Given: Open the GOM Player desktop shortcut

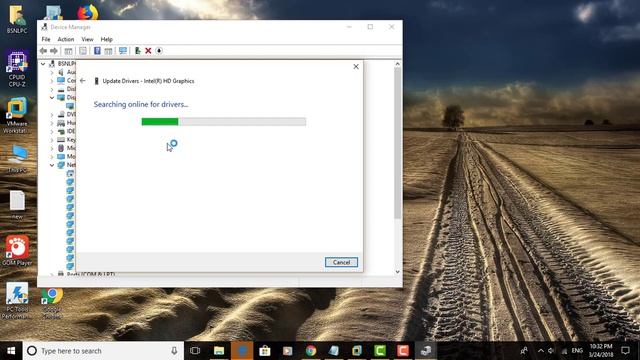Looking at the screenshot, I should (x=17, y=250).
